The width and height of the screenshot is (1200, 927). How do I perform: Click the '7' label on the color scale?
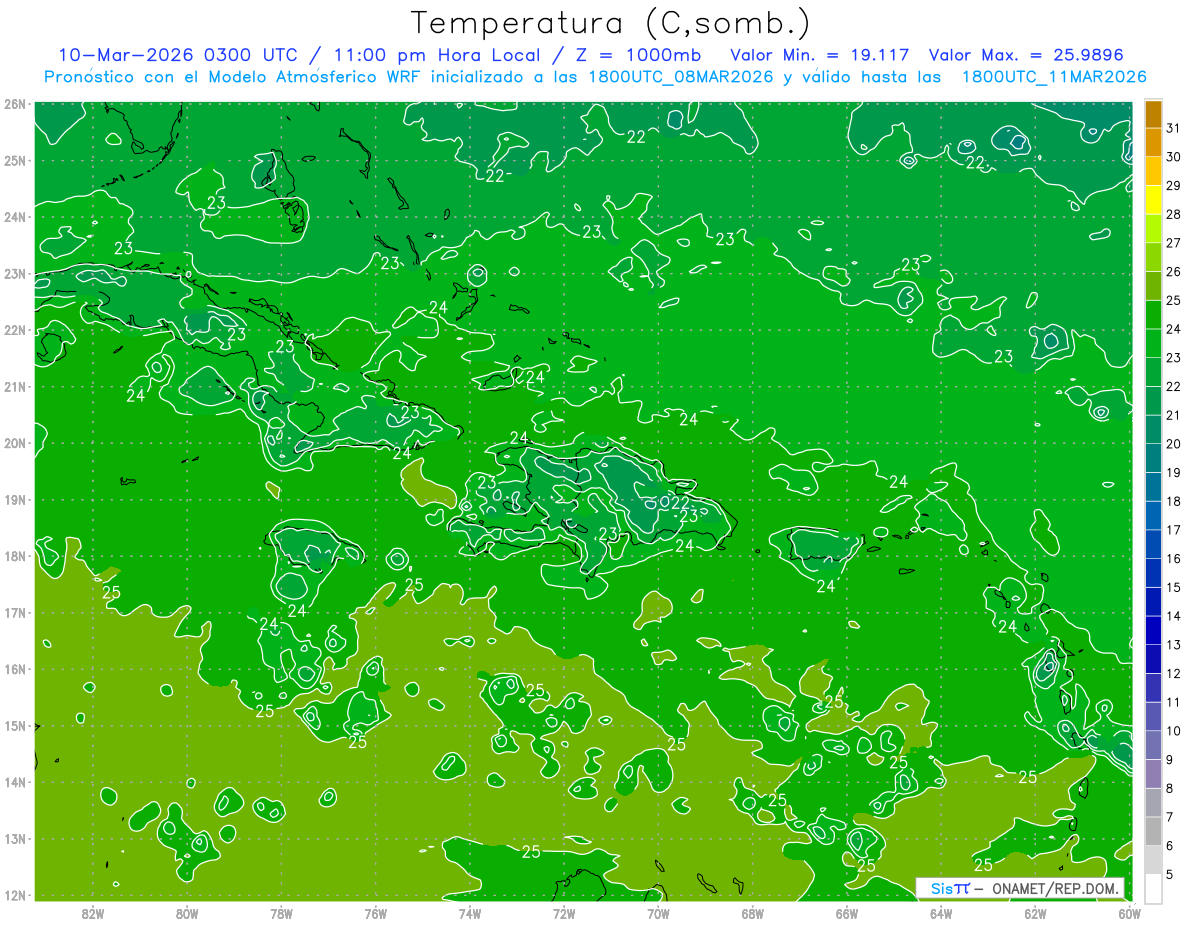pyautogui.click(x=1170, y=817)
